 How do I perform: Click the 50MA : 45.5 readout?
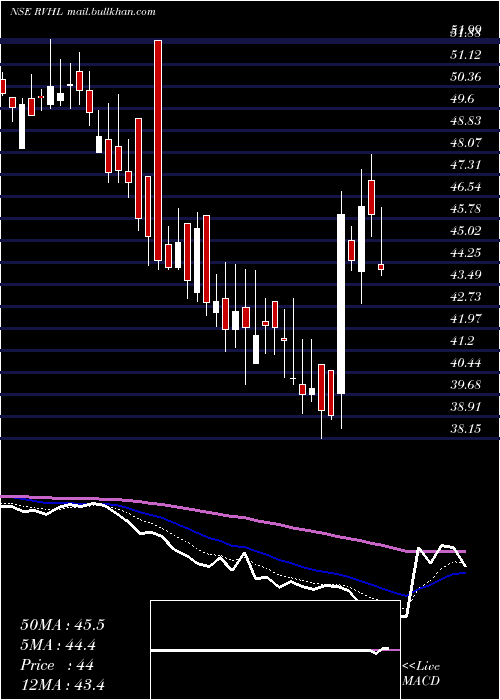(62, 625)
